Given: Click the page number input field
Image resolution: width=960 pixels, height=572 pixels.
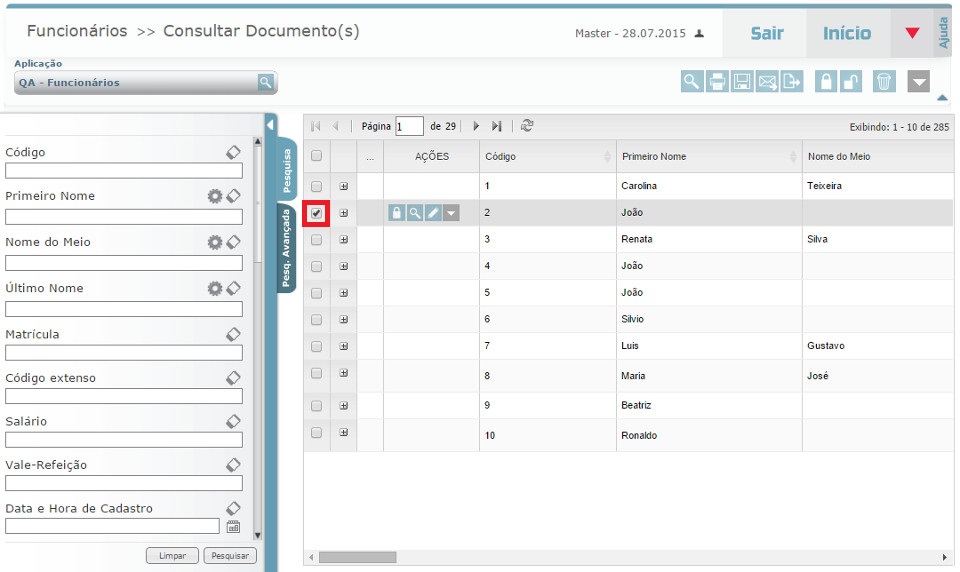Looking at the screenshot, I should (x=409, y=126).
